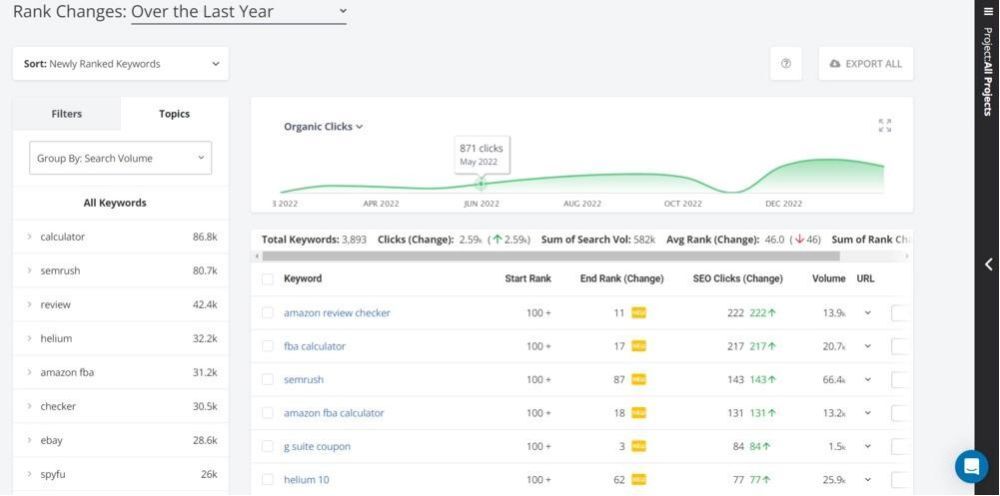The image size is (1000, 496).
Task: Click the NEW badge for amazon review checker
Action: [638, 313]
